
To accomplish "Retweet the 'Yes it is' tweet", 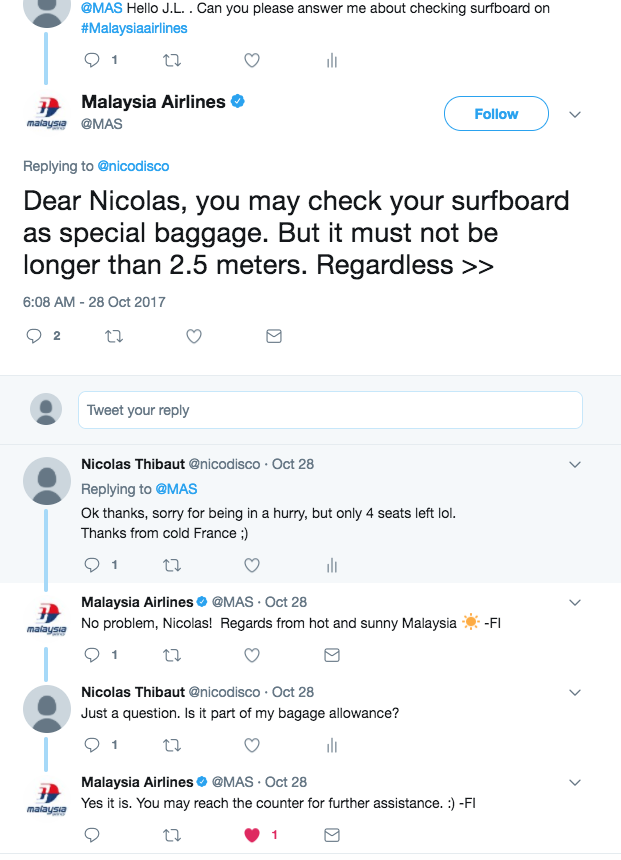I will pyautogui.click(x=172, y=835).
